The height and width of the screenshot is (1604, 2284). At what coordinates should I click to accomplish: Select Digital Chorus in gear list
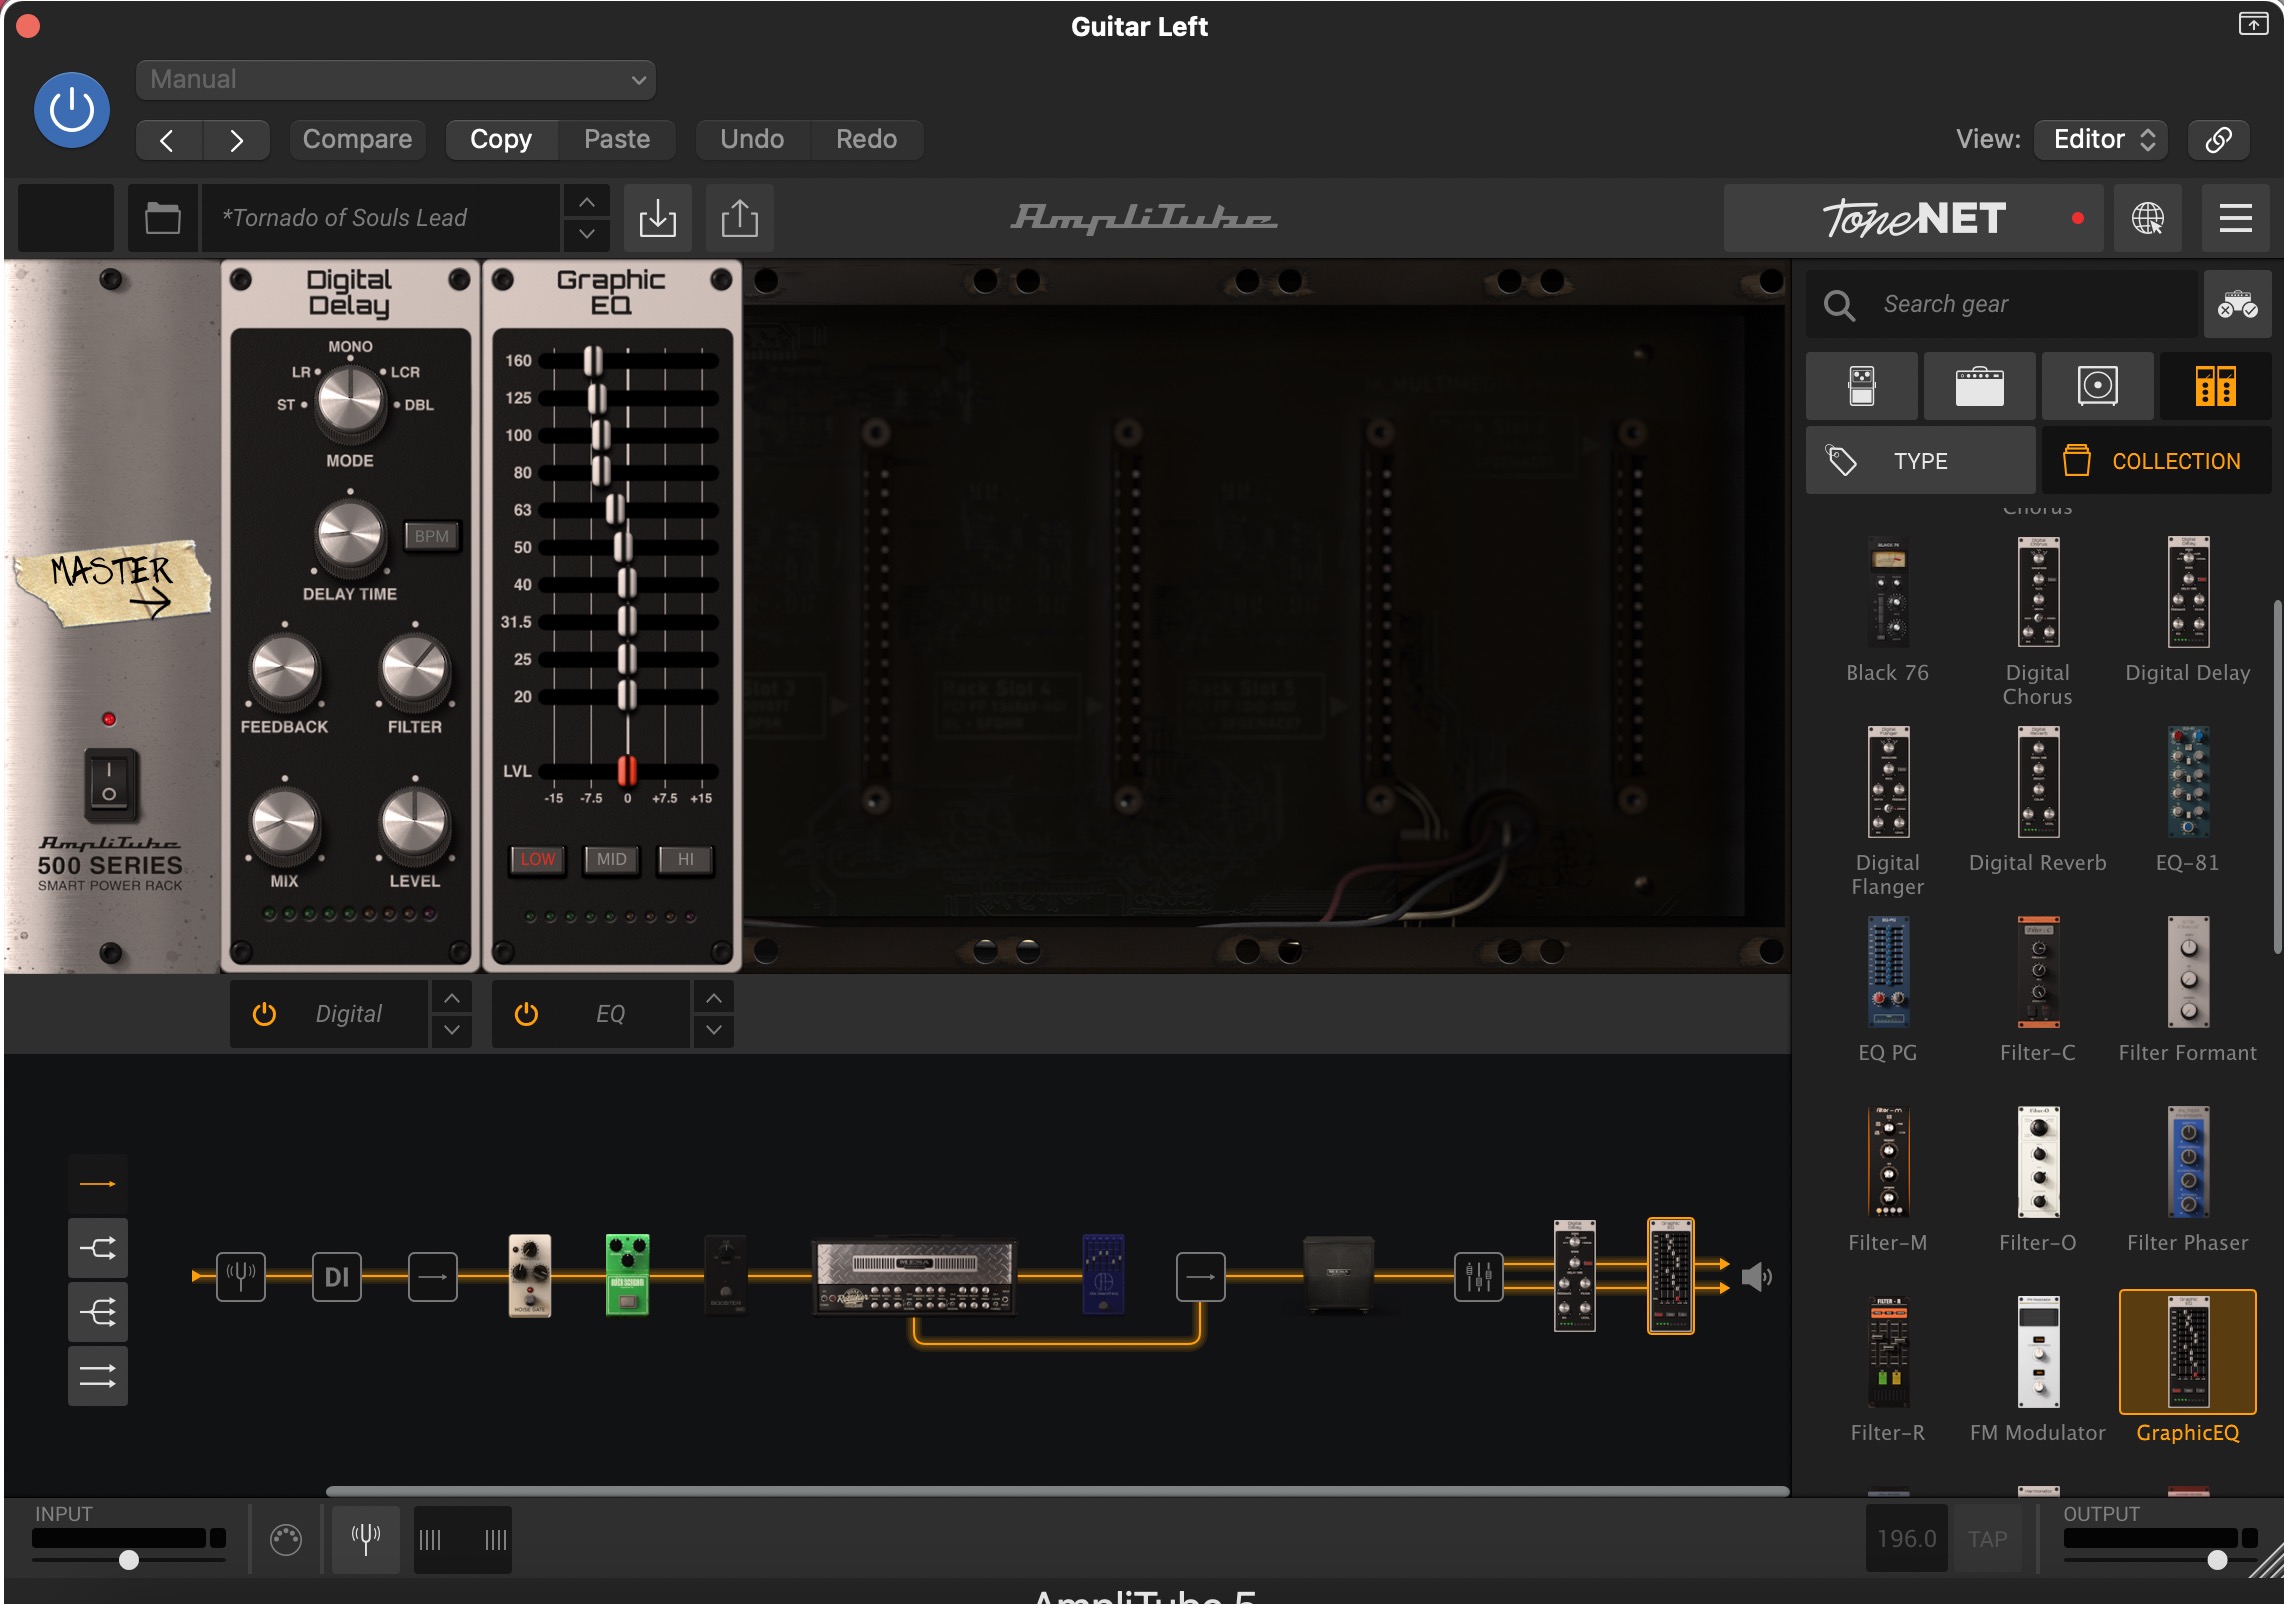pyautogui.click(x=2038, y=620)
